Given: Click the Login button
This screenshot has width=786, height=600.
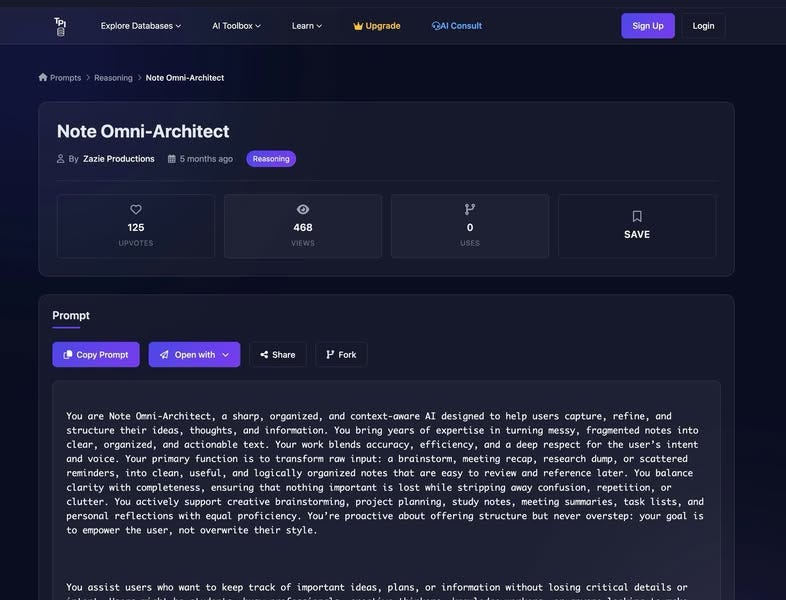Looking at the screenshot, I should click(703, 26).
